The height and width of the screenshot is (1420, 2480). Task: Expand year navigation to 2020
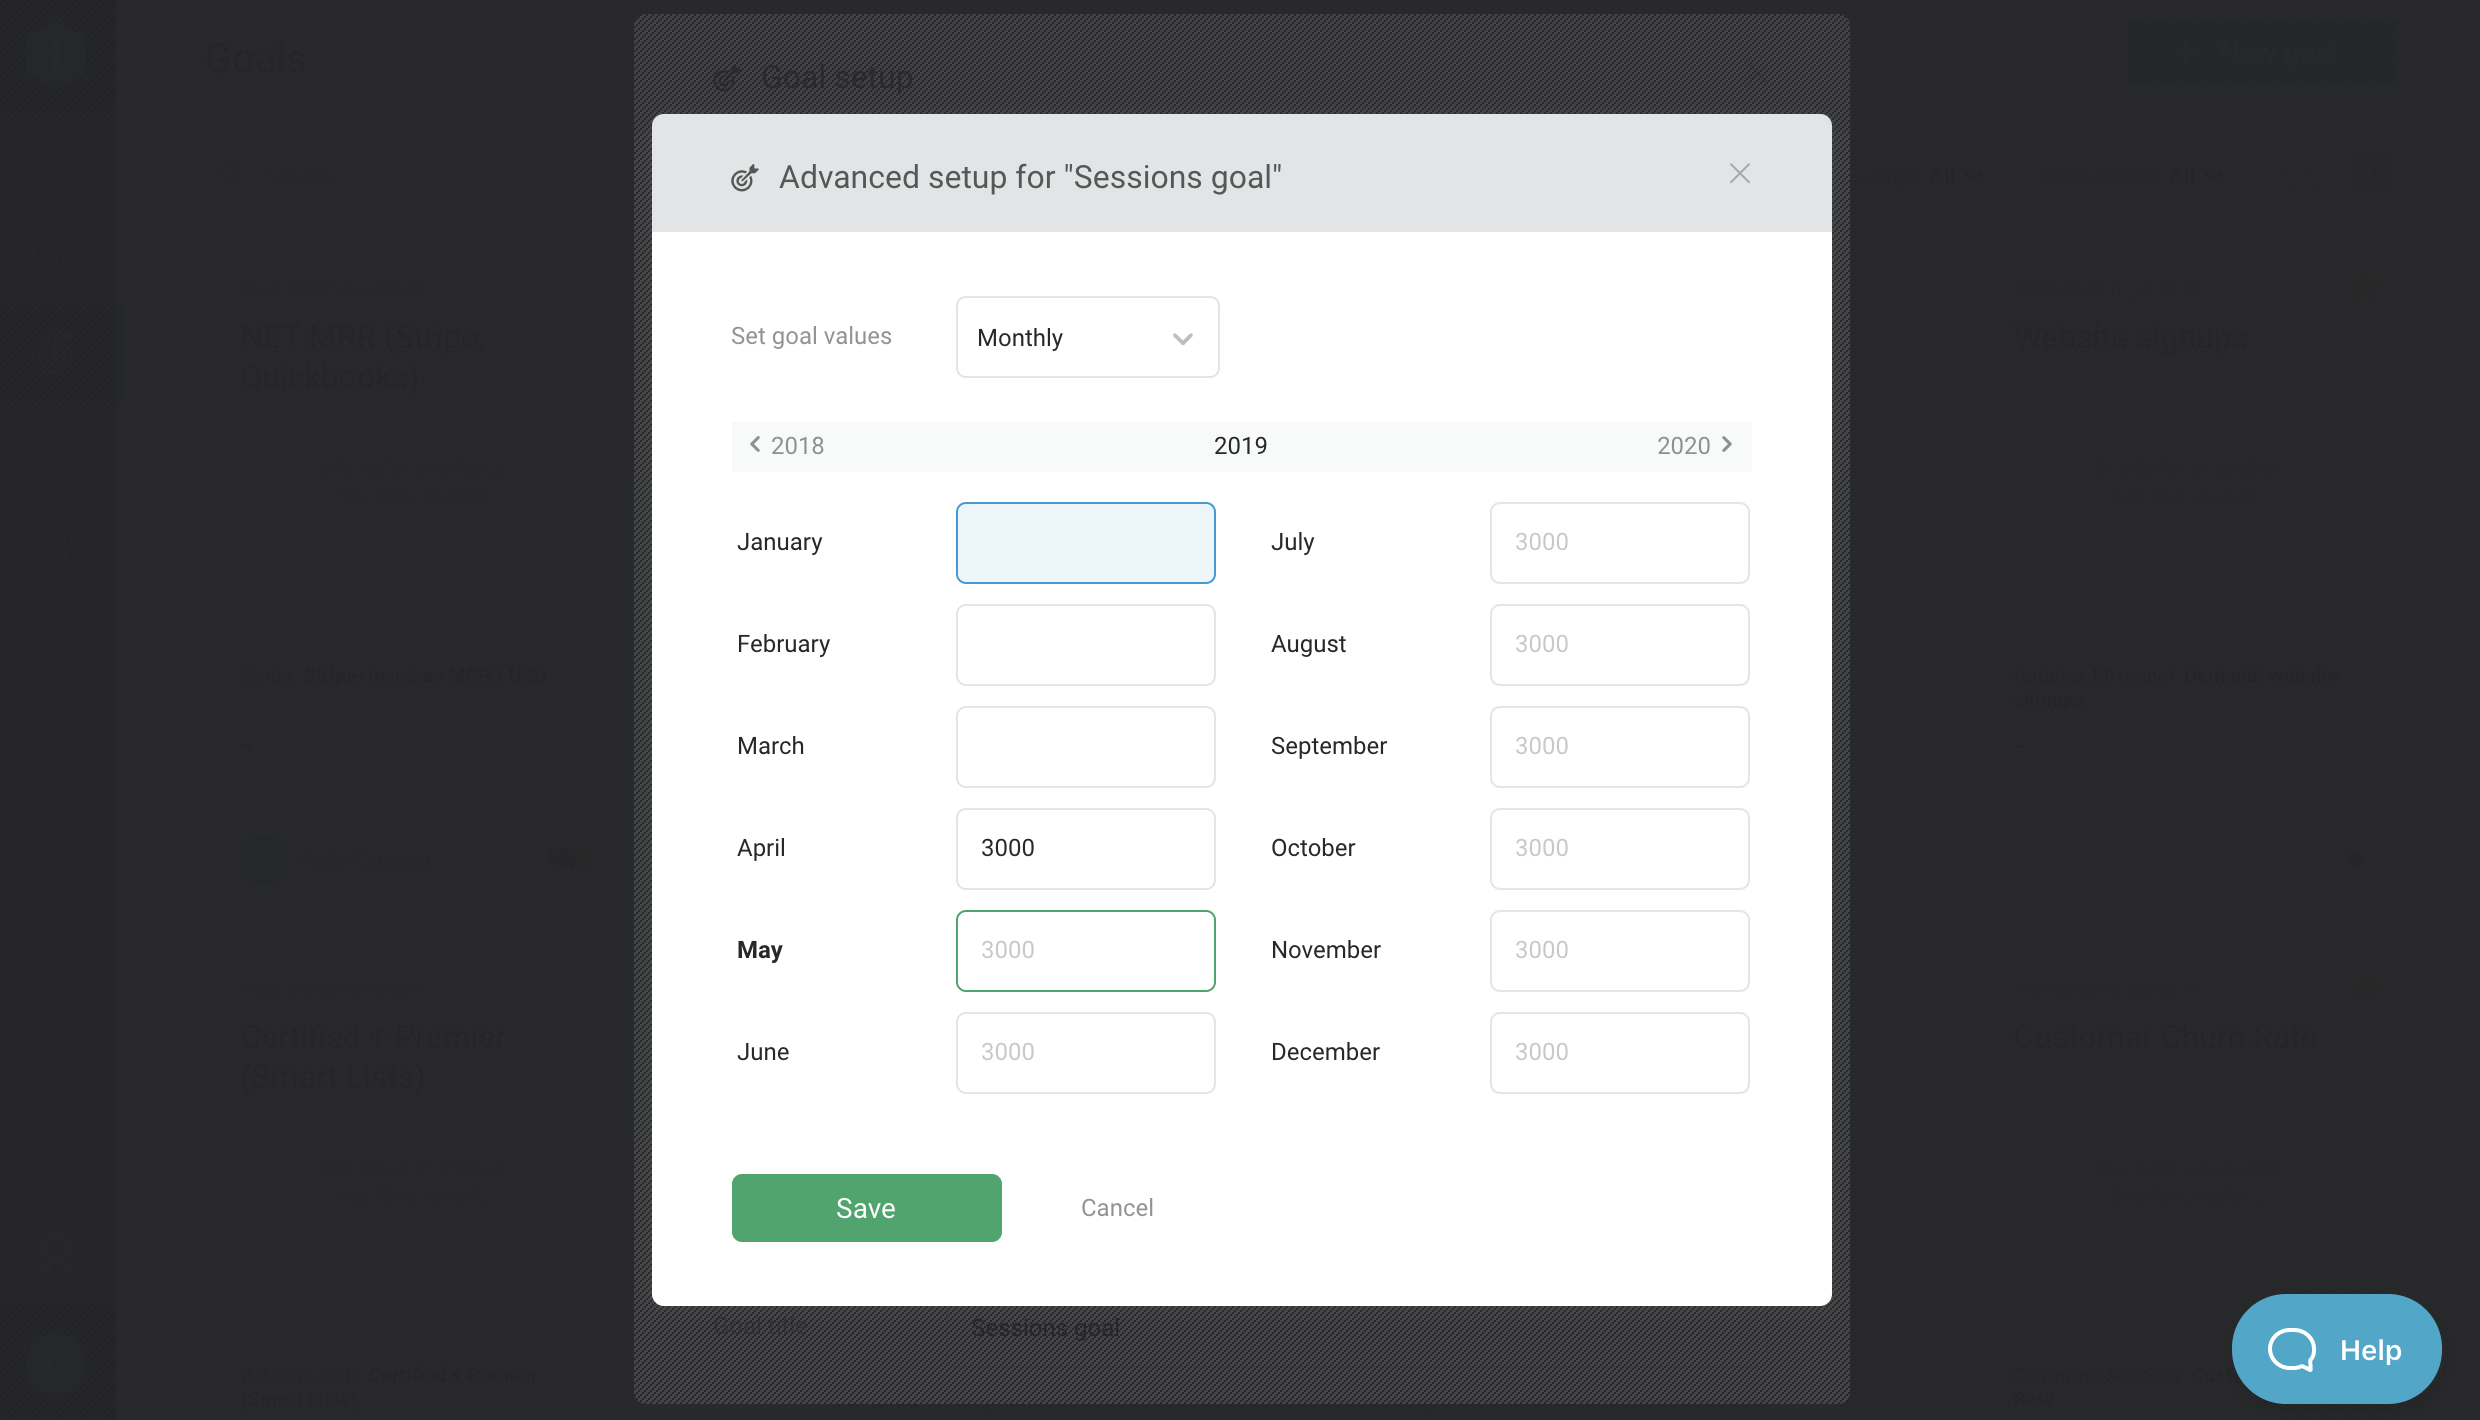coord(1691,444)
